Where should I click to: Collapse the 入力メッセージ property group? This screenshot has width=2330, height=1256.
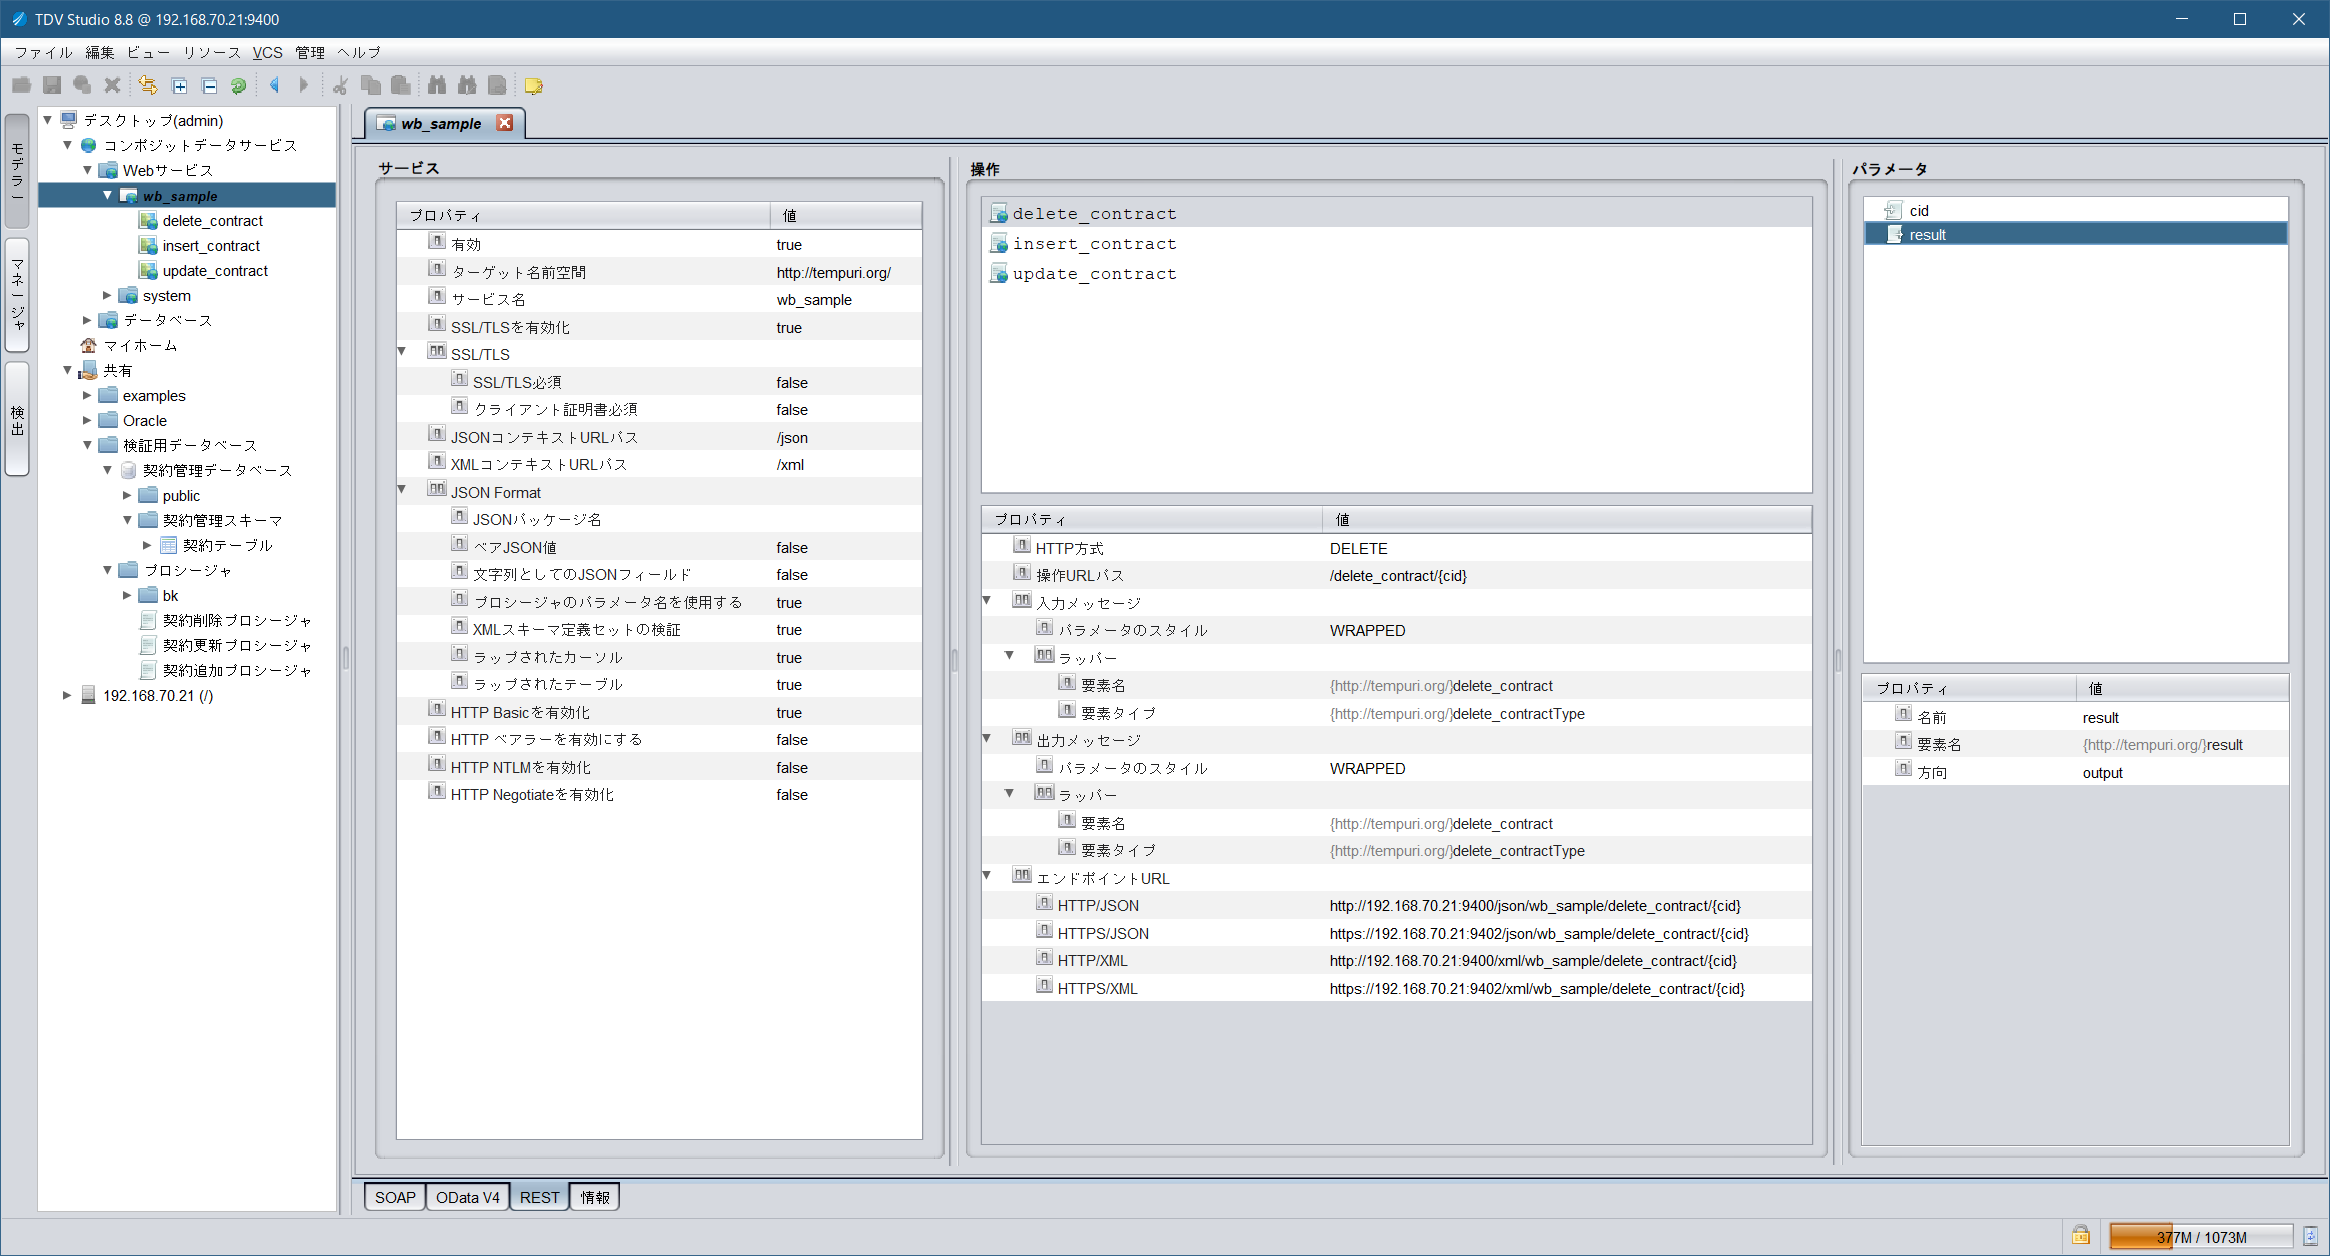pyautogui.click(x=987, y=601)
